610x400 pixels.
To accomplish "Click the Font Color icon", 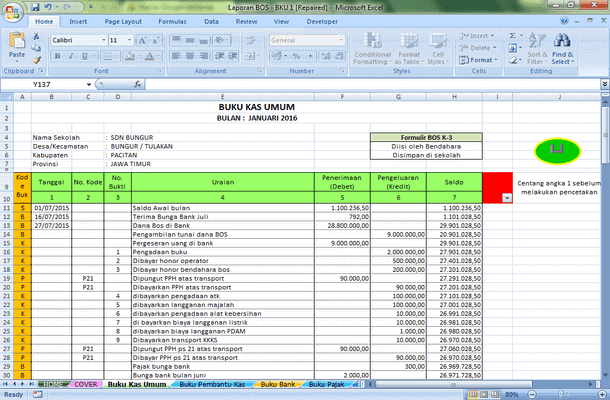I will (x=149, y=56).
